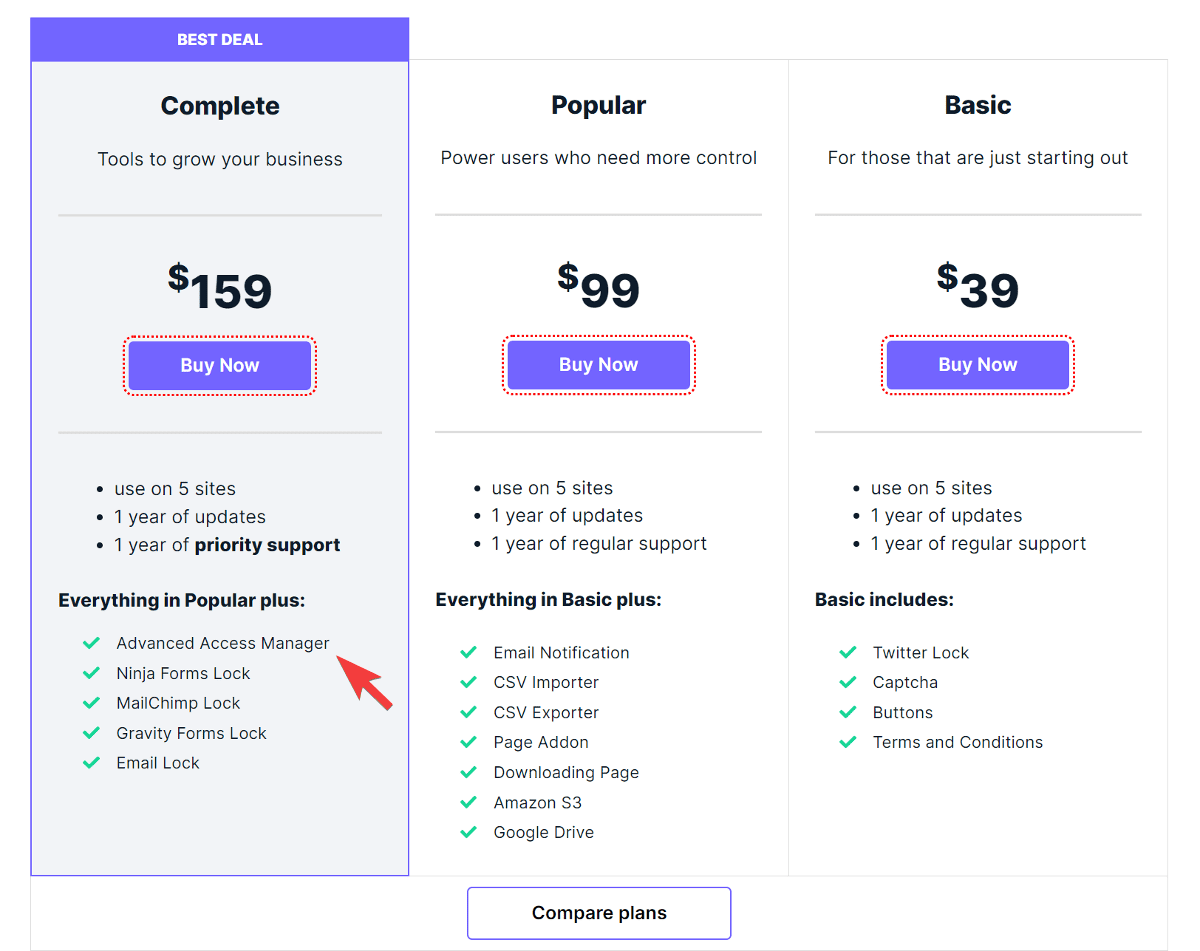
Task: Click checkmark icon beside Advanced Access Manager
Action: coord(91,643)
